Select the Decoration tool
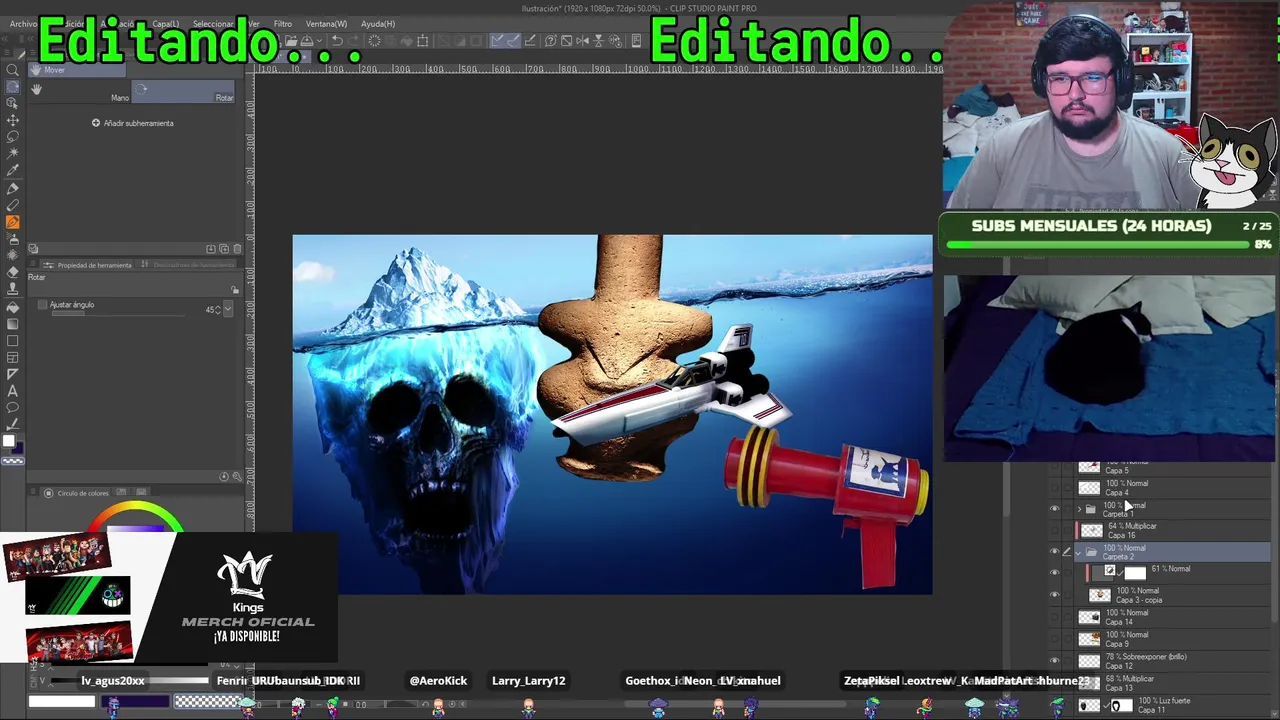 (x=13, y=256)
